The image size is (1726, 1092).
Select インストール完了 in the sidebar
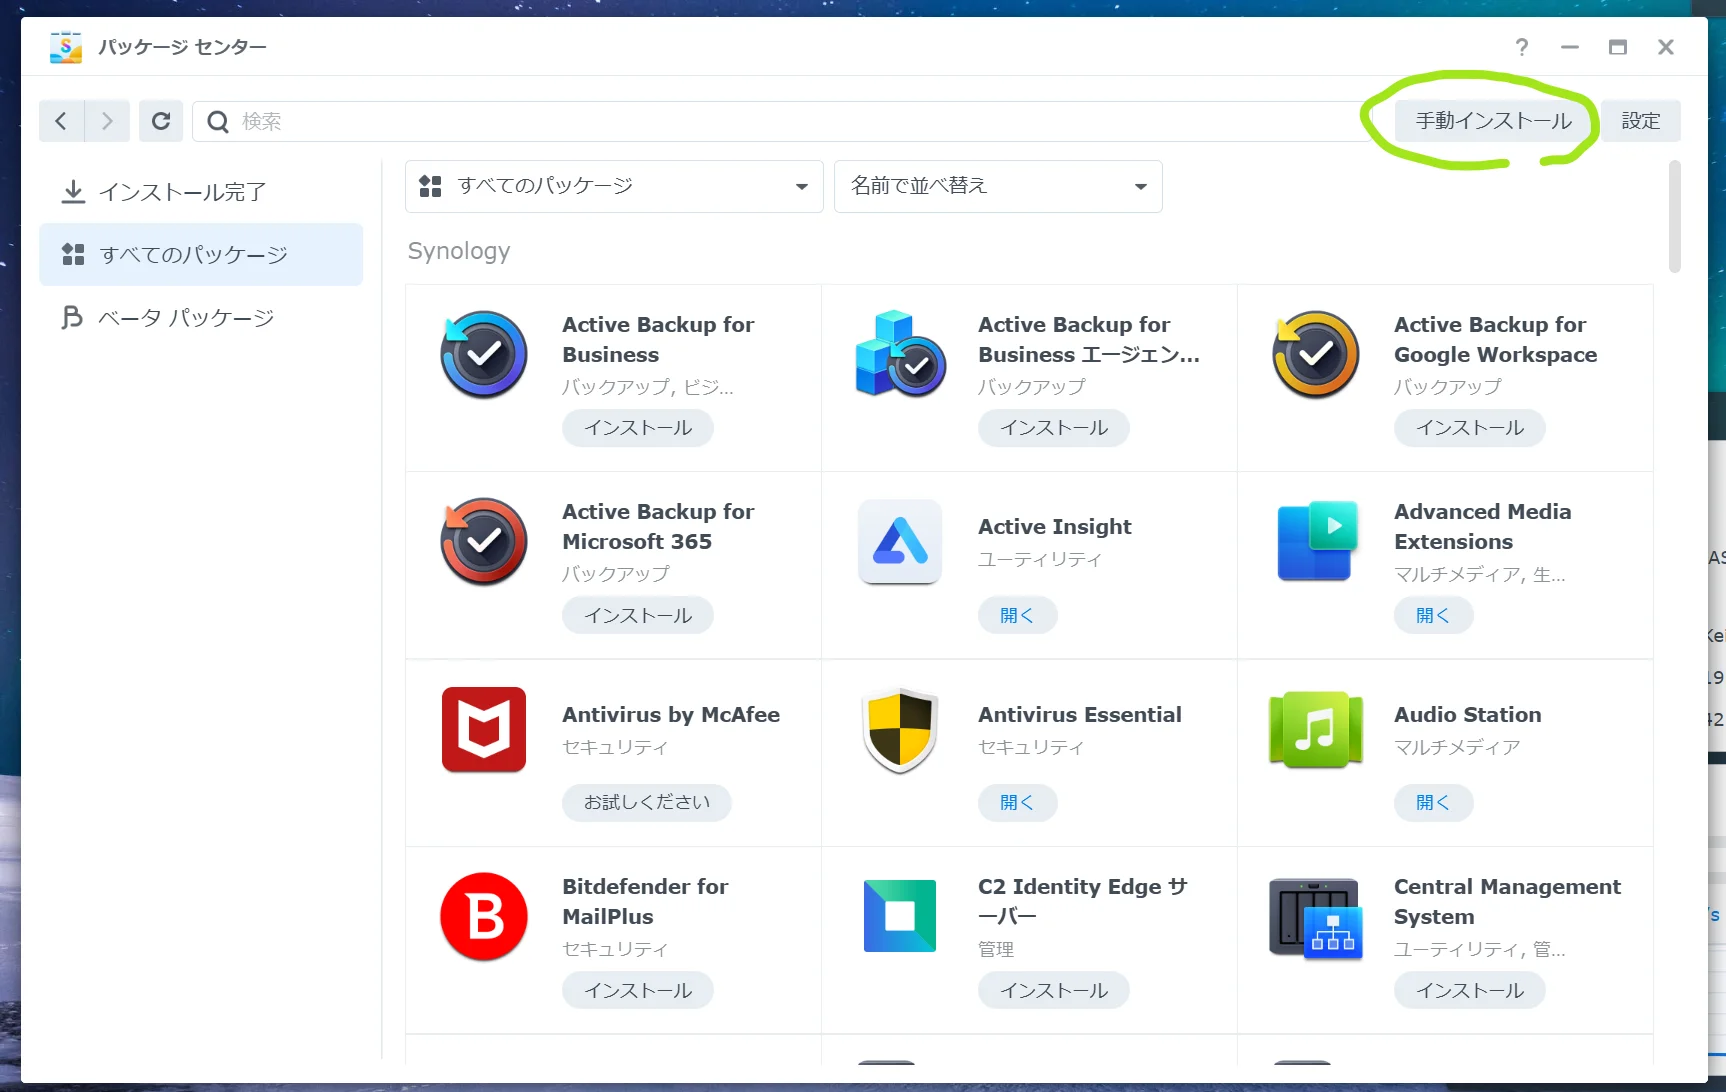point(182,192)
